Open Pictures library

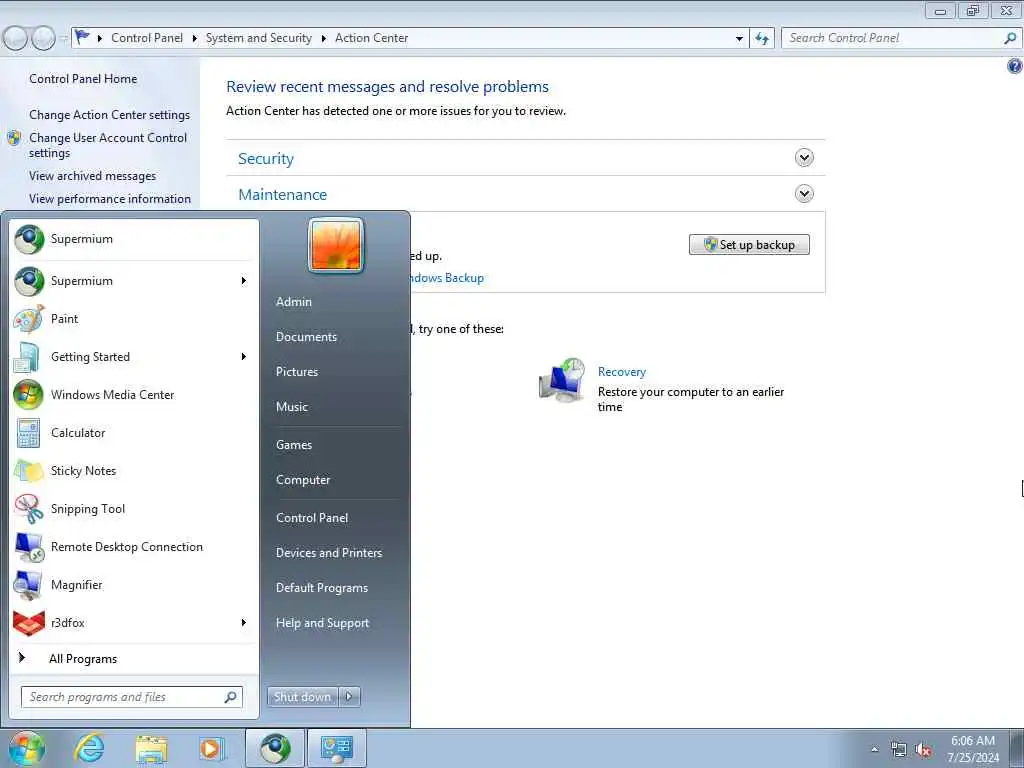[296, 372]
